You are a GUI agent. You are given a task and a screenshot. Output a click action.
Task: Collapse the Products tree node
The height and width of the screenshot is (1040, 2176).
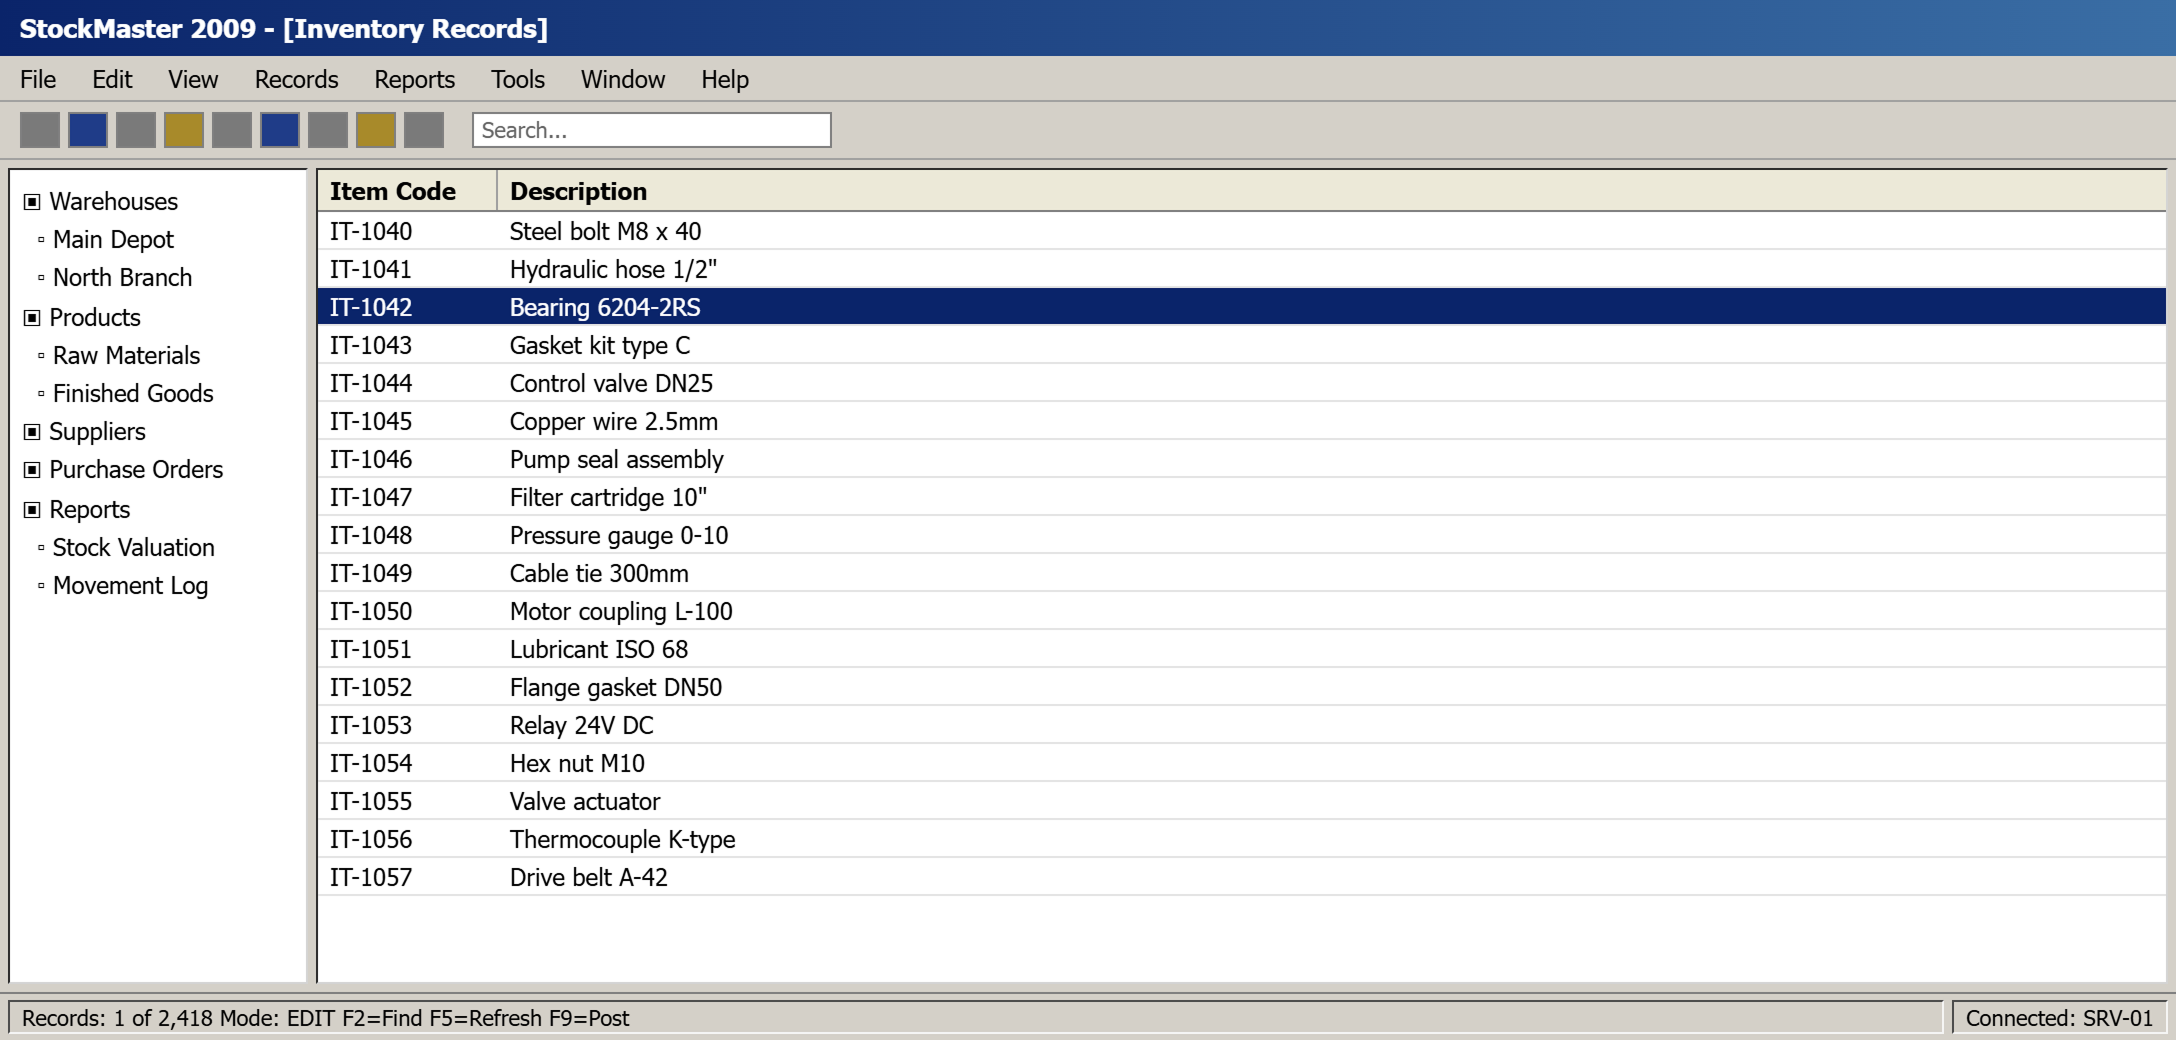tap(32, 318)
